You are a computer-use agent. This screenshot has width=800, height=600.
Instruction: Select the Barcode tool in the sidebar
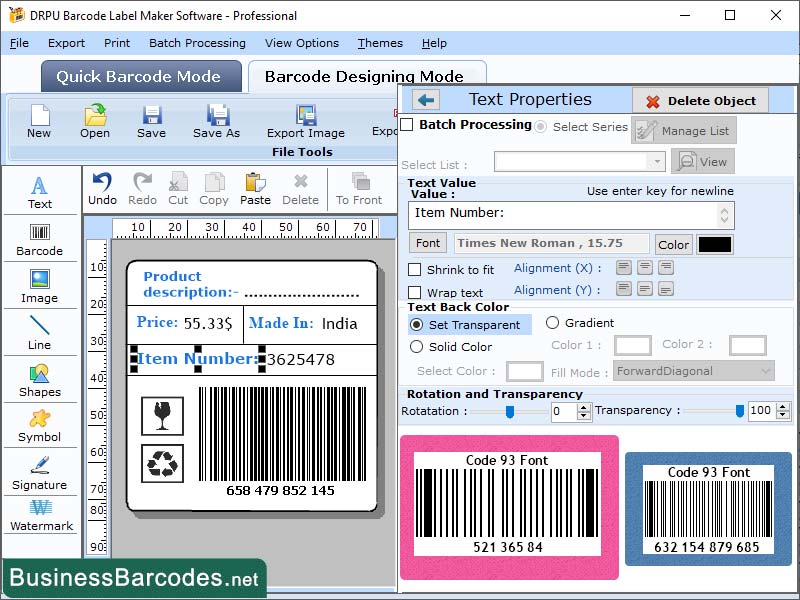point(40,240)
